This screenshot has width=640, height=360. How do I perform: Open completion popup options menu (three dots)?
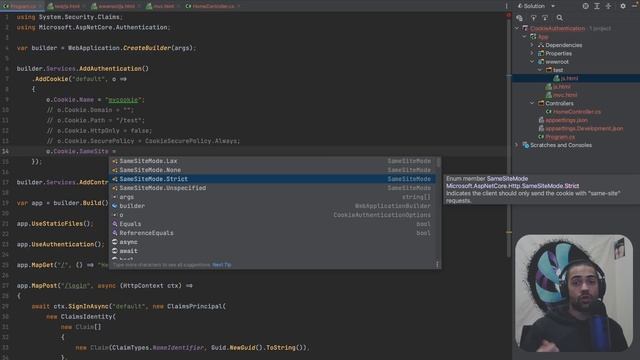point(437,264)
